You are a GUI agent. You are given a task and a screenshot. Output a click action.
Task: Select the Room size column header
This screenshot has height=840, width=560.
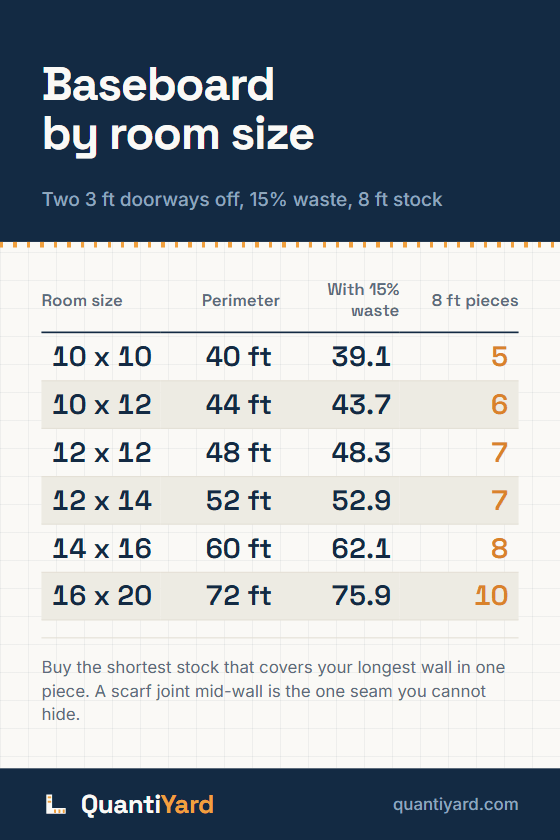coord(82,301)
